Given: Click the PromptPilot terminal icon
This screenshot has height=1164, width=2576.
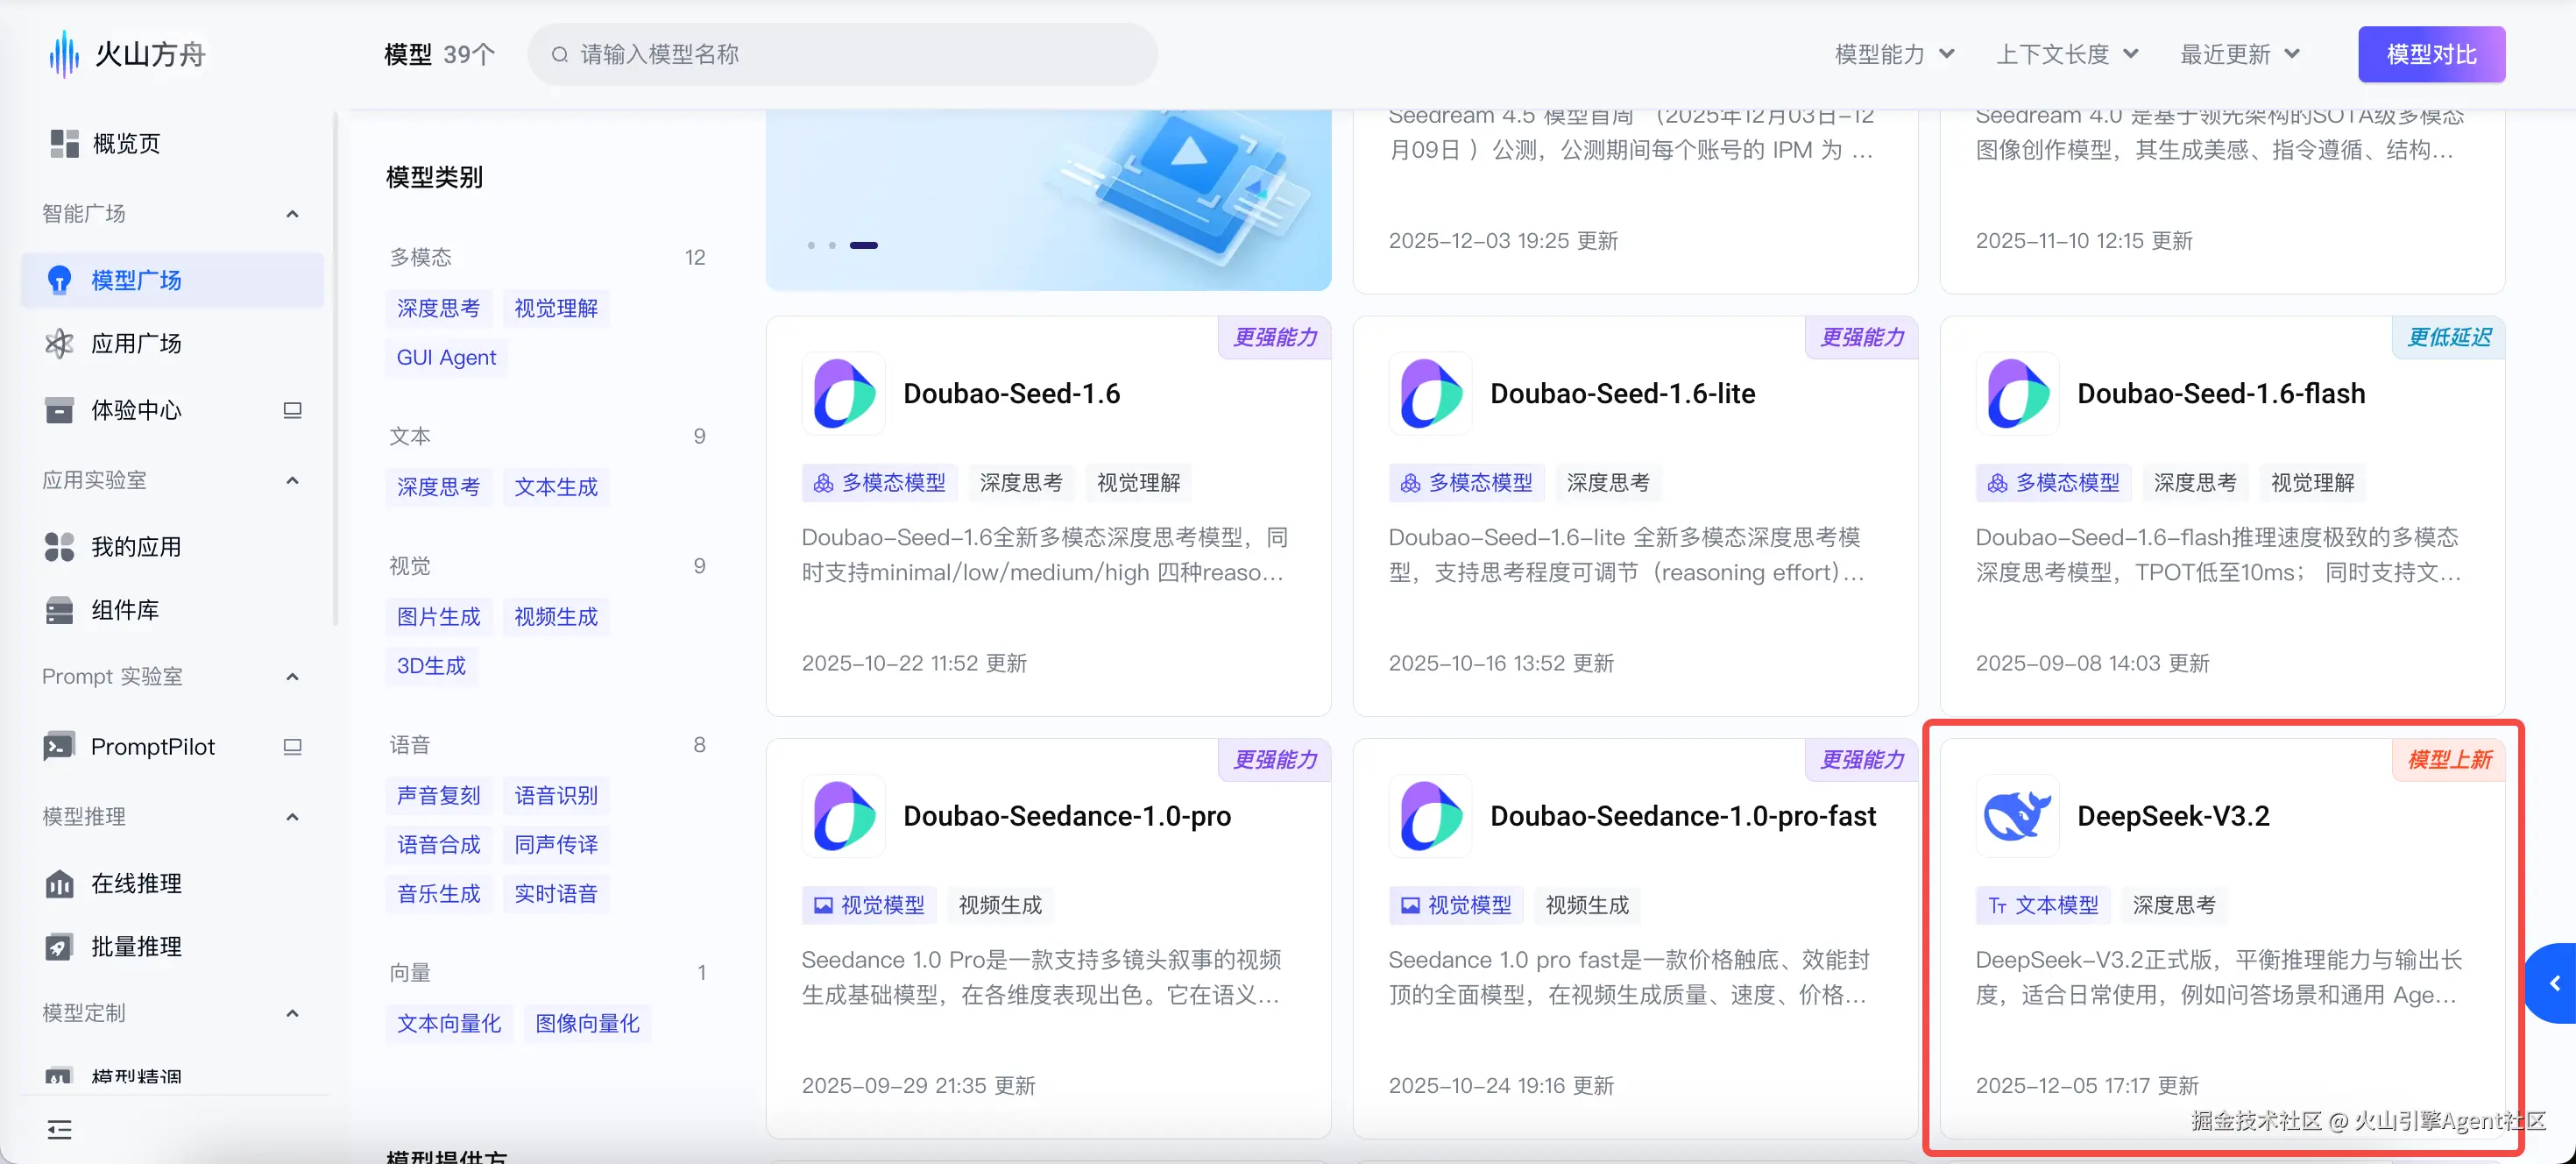Looking at the screenshot, I should [59, 747].
